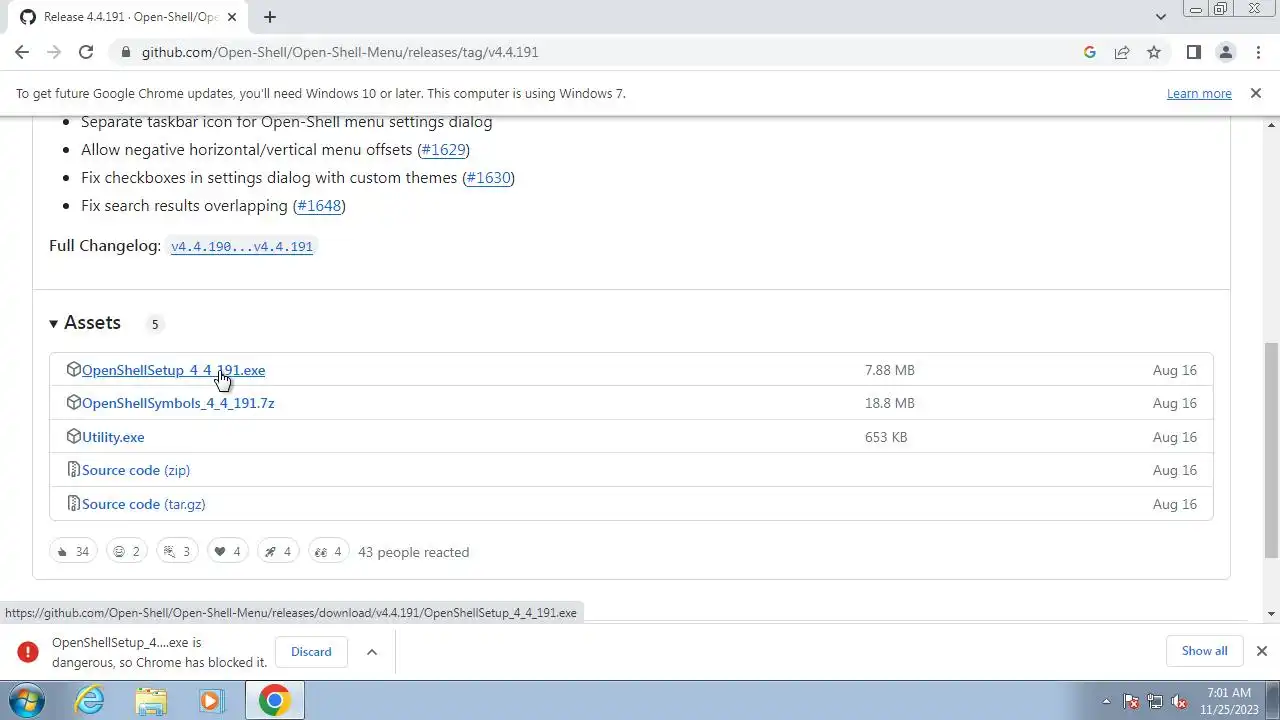This screenshot has height=720, width=1280.
Task: Click the red download warning icon
Action: click(28, 652)
